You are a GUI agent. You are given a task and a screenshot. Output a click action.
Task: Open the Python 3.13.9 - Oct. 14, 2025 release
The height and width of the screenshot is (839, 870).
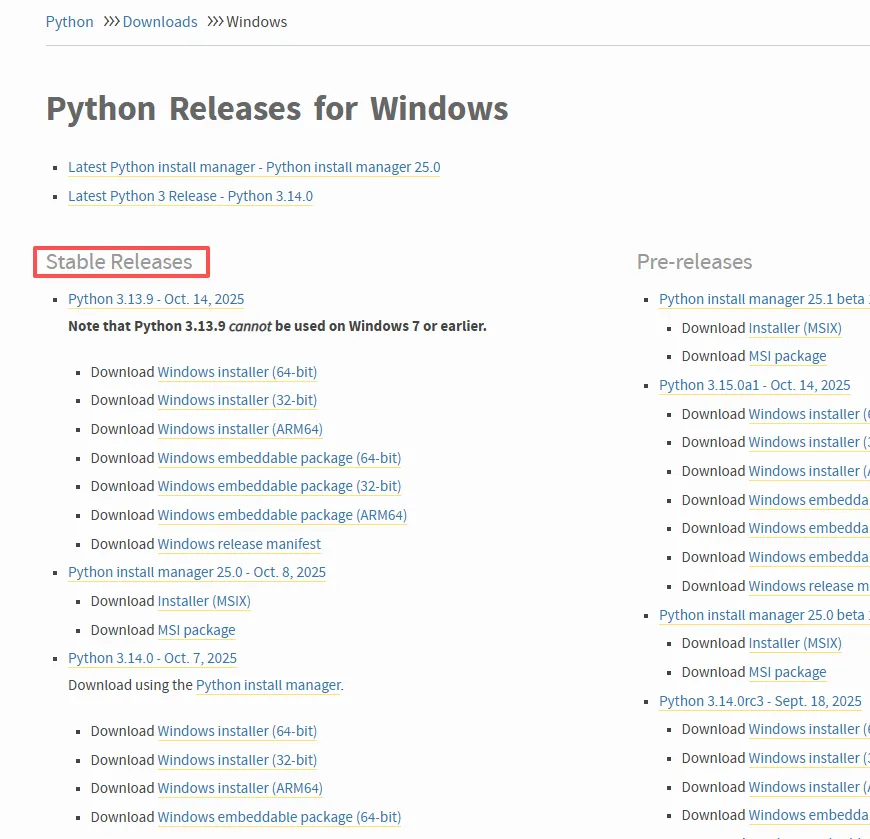(x=156, y=299)
